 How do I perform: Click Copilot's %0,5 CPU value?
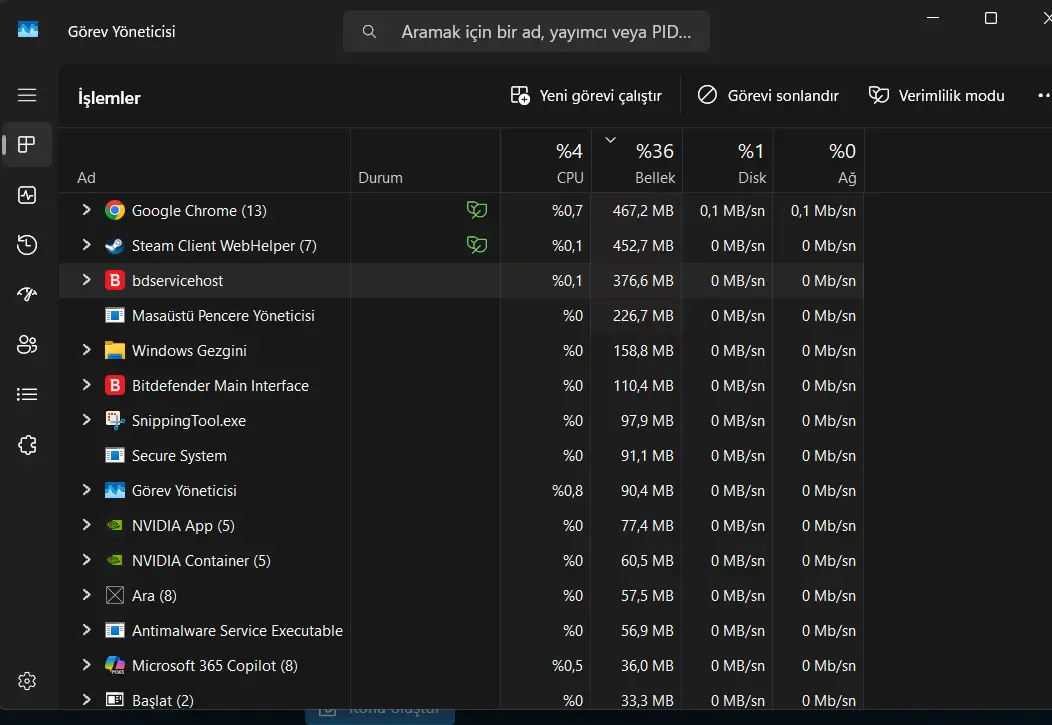567,665
